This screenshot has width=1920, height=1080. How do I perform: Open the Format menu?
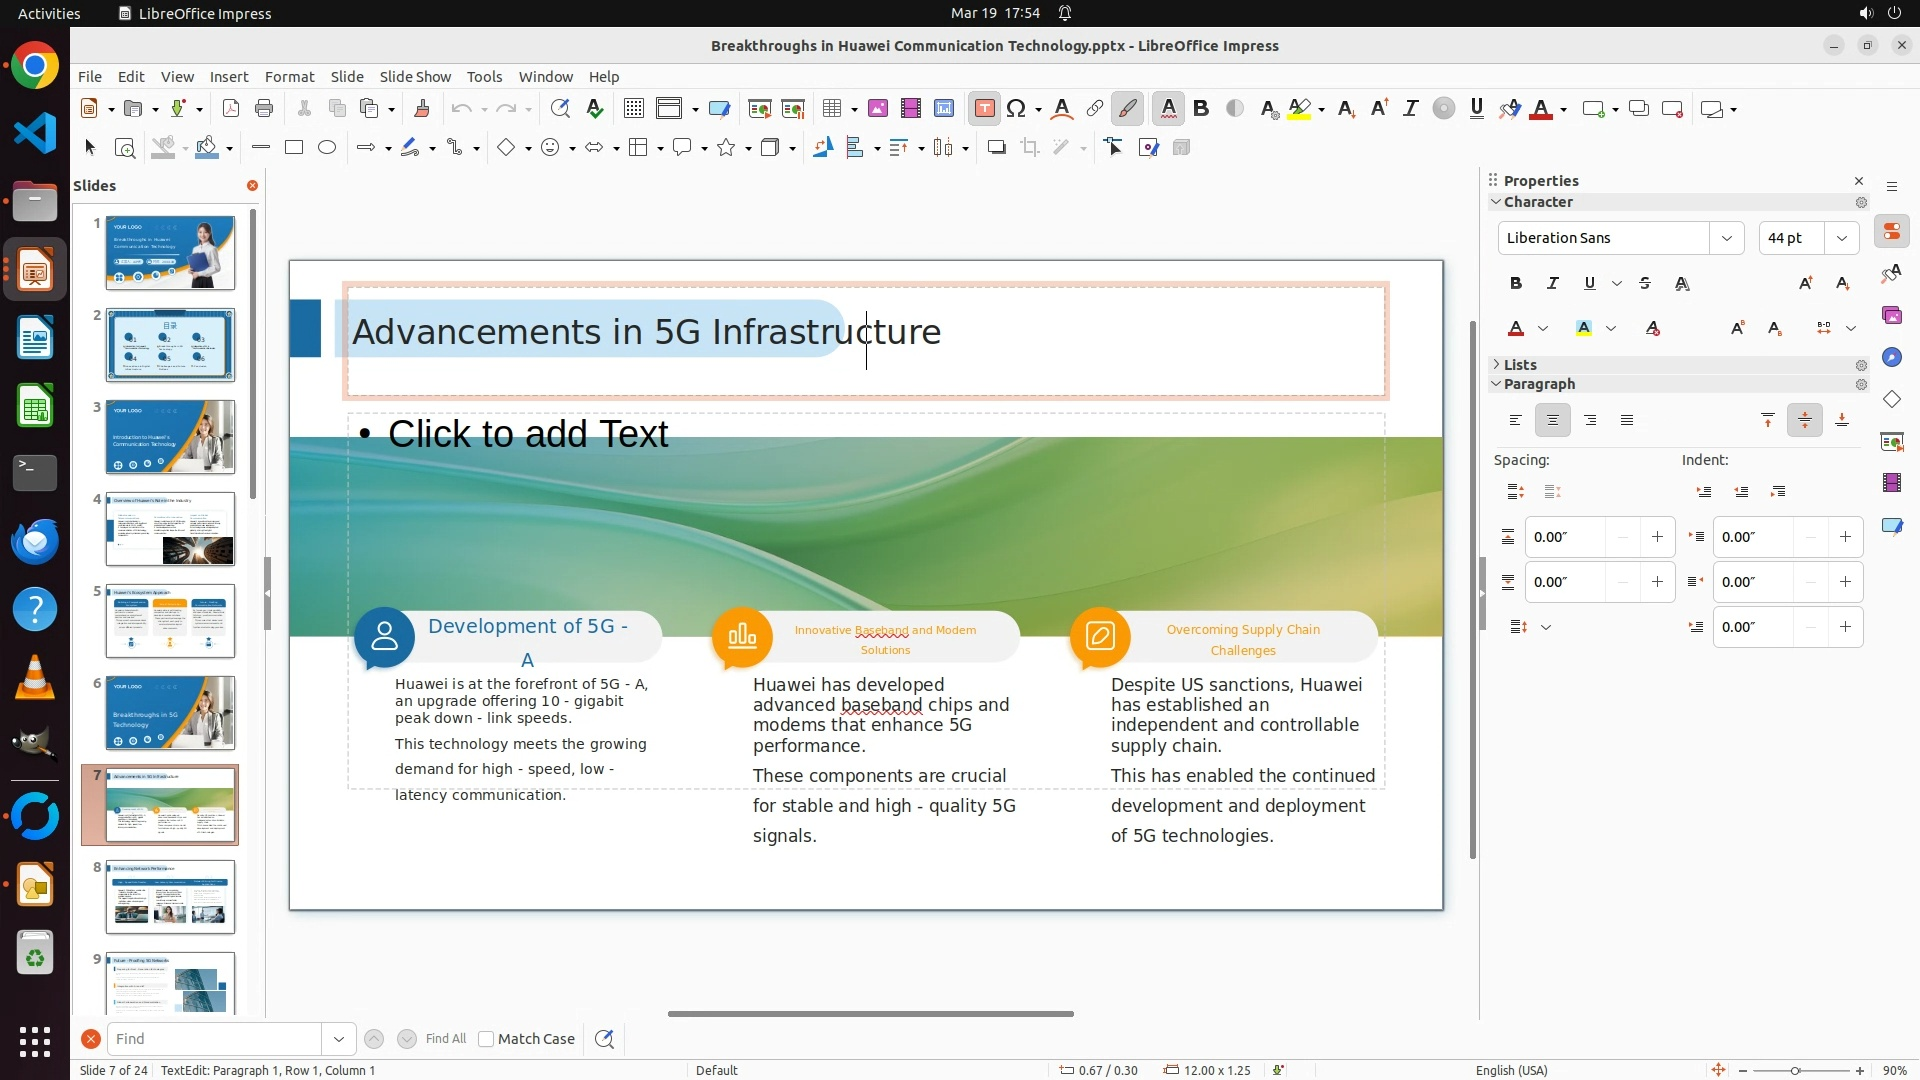[289, 77]
